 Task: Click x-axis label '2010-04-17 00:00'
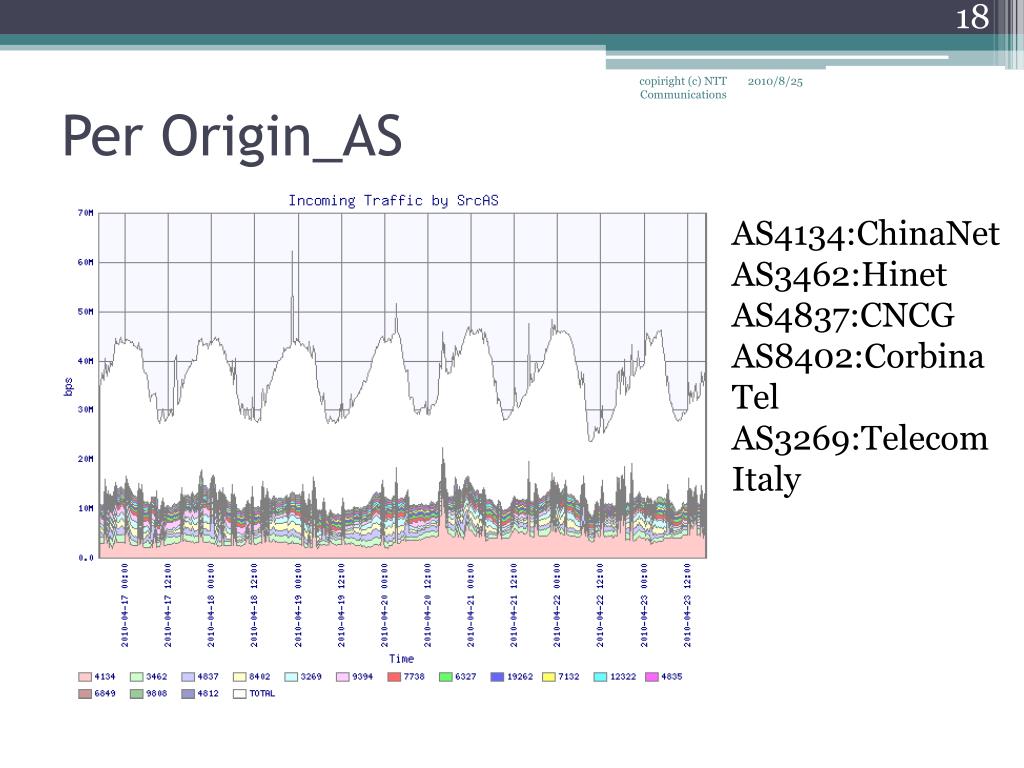(125, 605)
